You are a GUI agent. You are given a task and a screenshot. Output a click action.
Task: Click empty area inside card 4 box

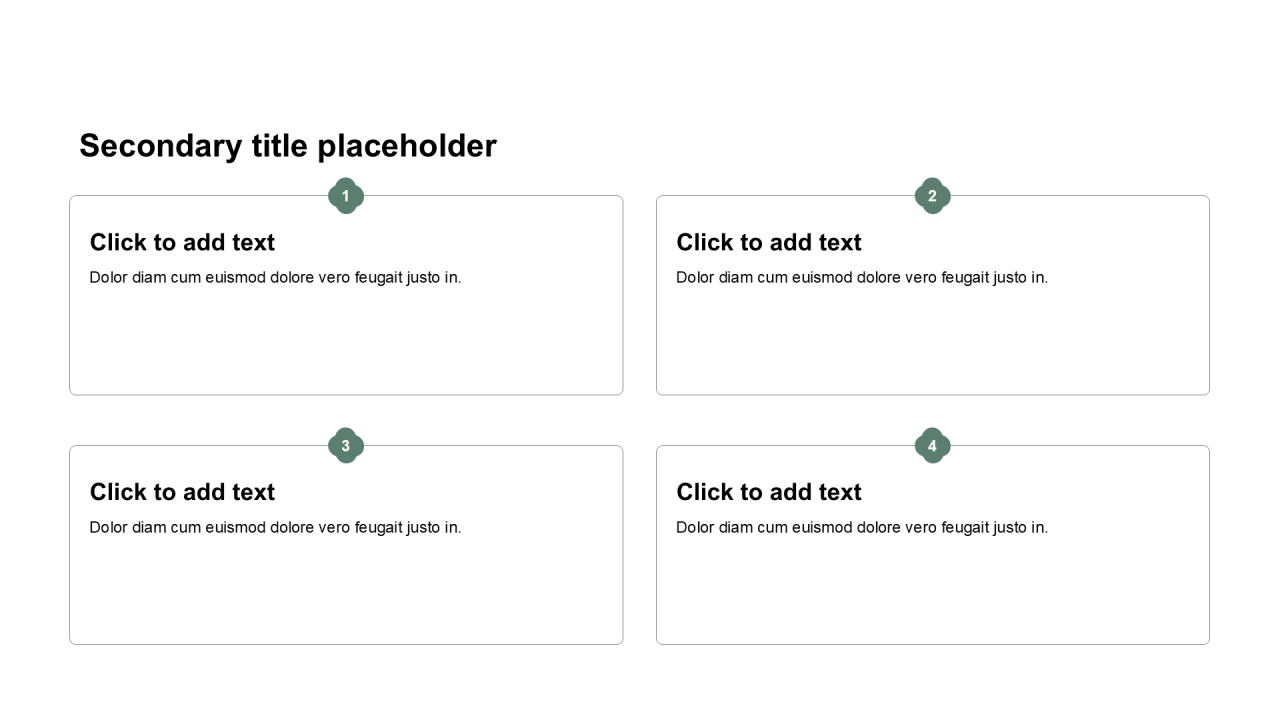point(932,595)
